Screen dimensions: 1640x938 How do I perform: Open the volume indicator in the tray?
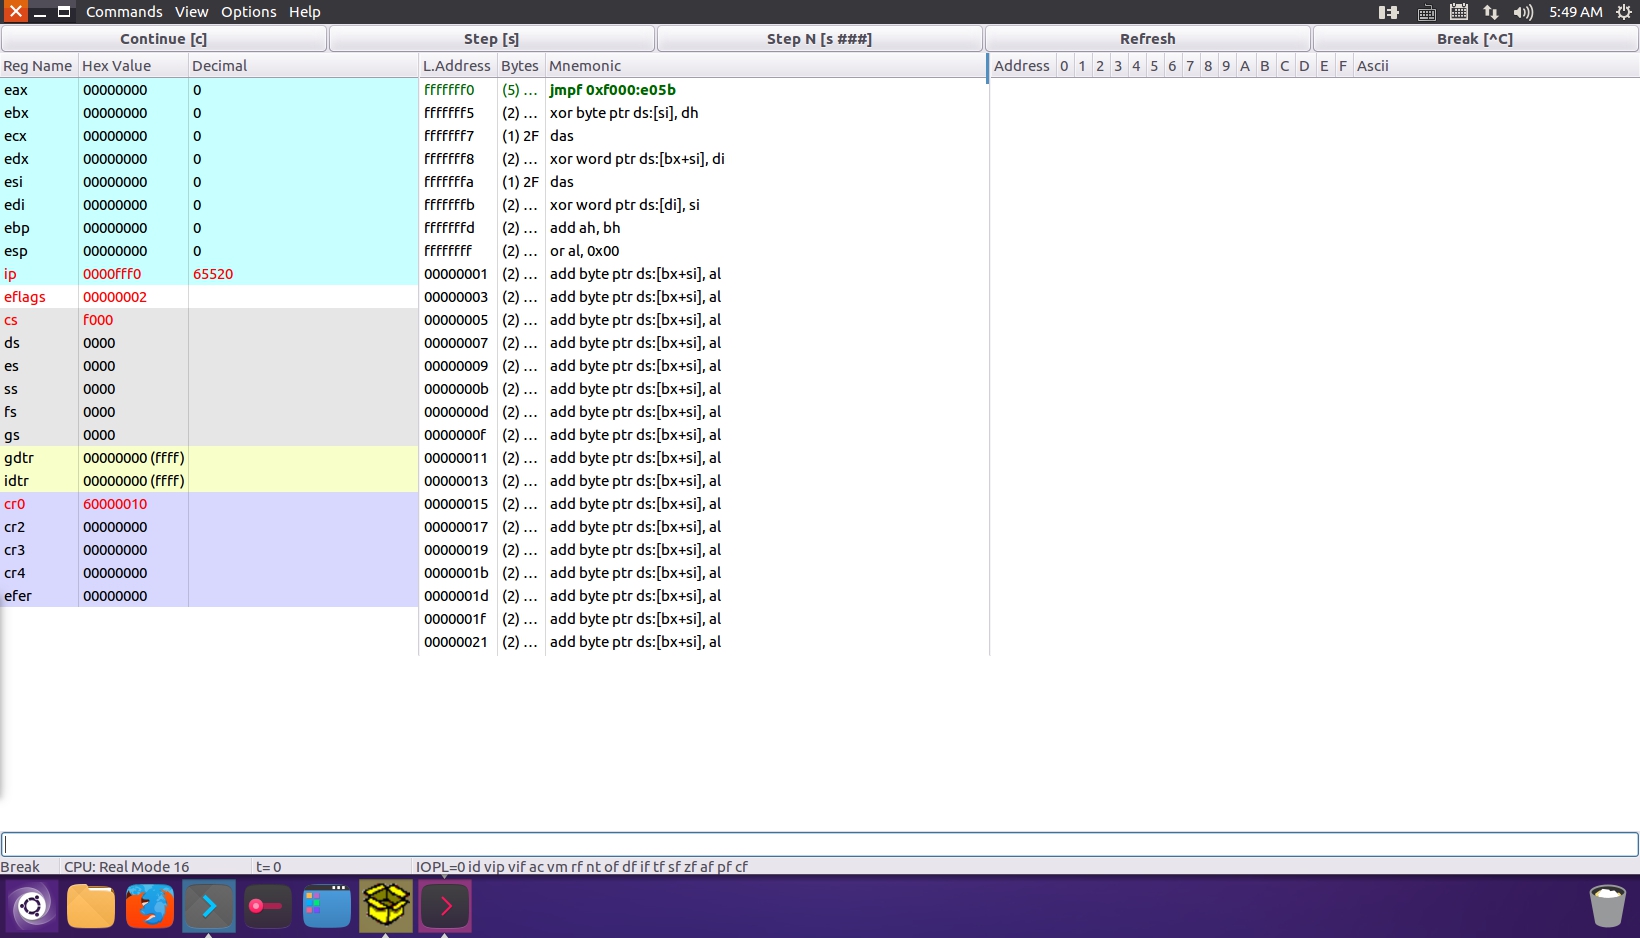[x=1523, y=12]
